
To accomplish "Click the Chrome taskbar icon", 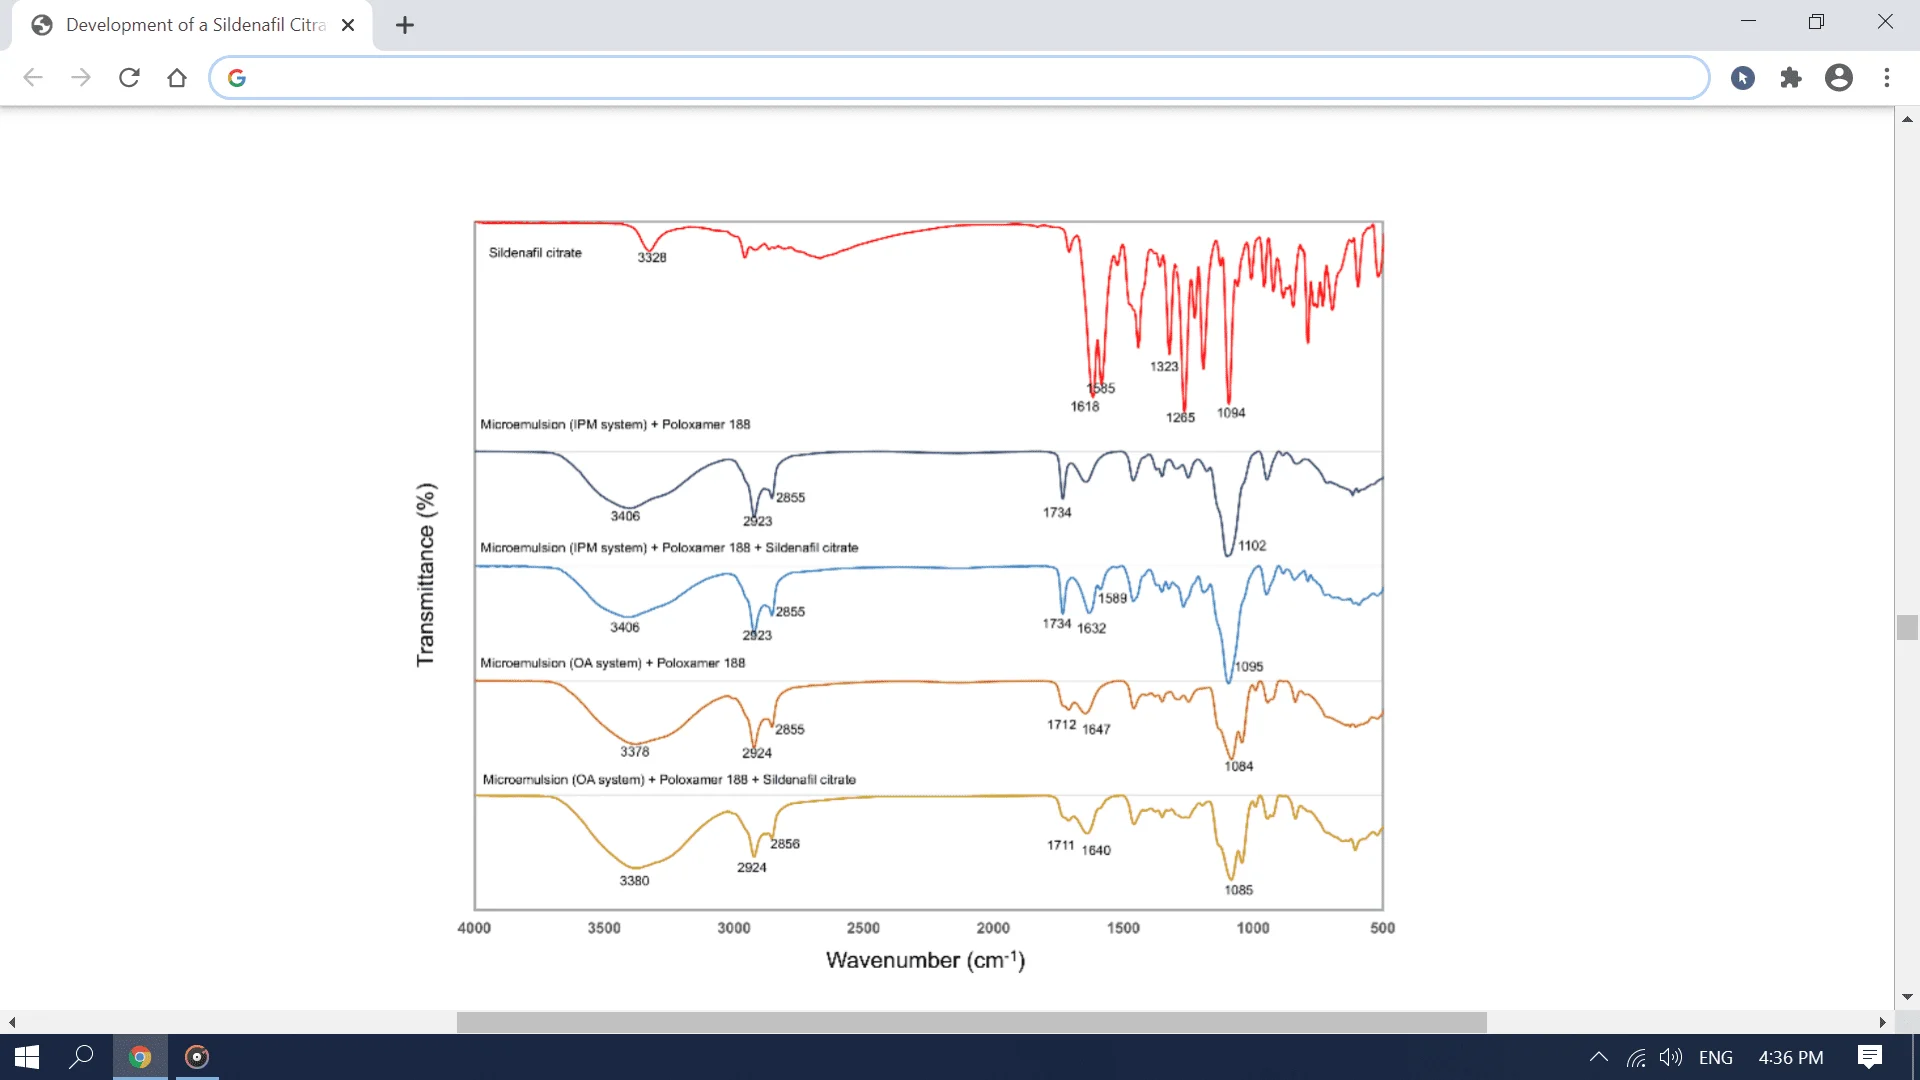I will point(140,1057).
